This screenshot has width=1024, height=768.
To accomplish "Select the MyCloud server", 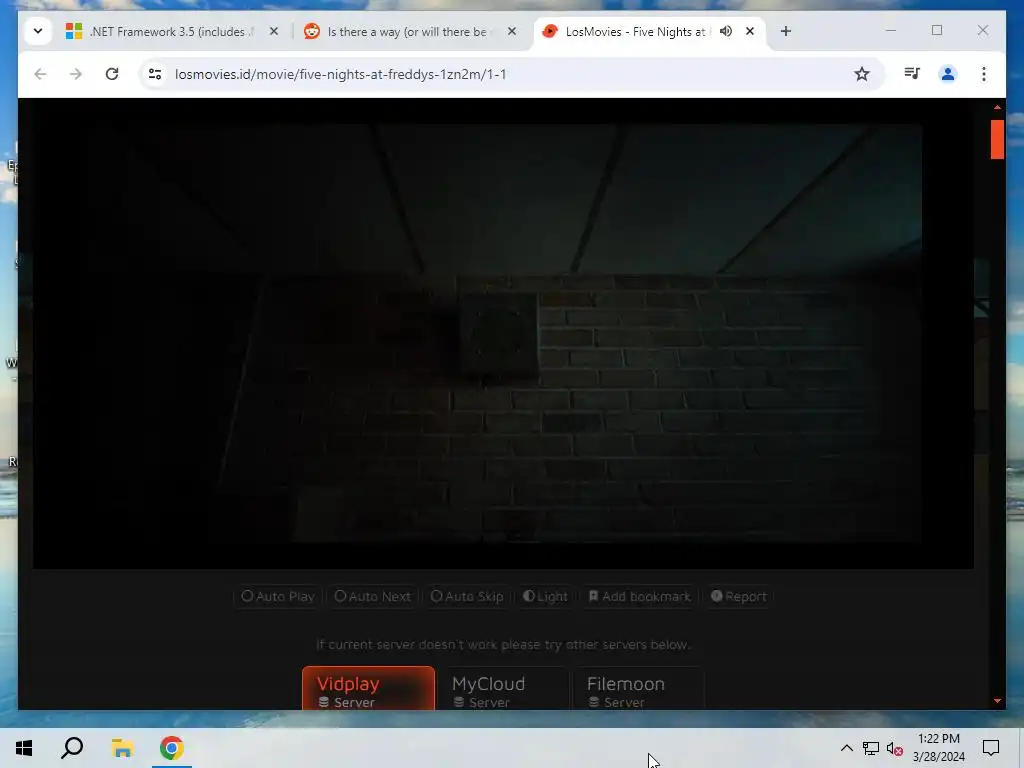I will pos(504,688).
